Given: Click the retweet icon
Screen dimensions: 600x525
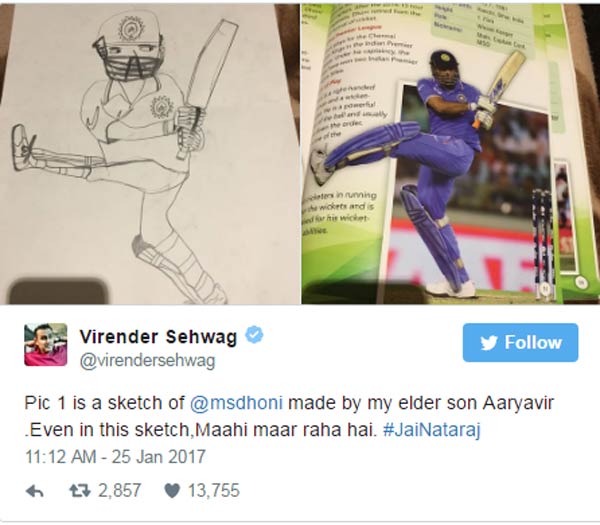Looking at the screenshot, I should 80,491.
